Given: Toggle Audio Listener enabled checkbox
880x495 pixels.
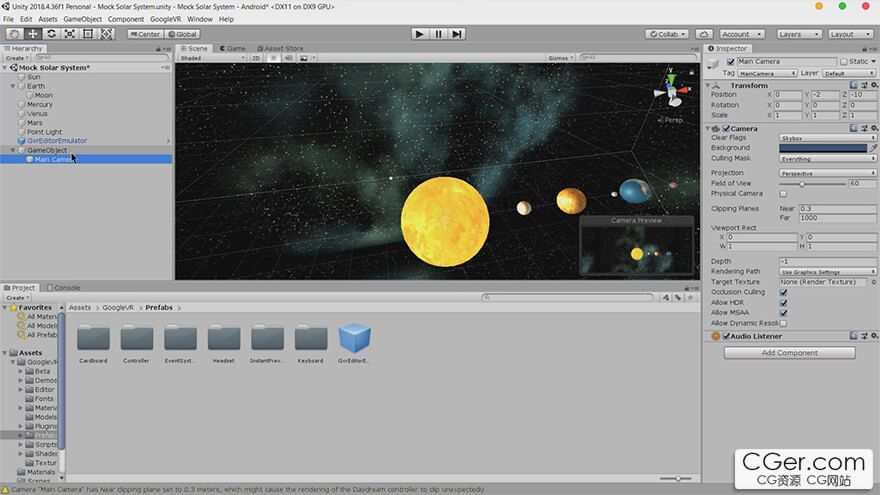Looking at the screenshot, I should tap(726, 336).
